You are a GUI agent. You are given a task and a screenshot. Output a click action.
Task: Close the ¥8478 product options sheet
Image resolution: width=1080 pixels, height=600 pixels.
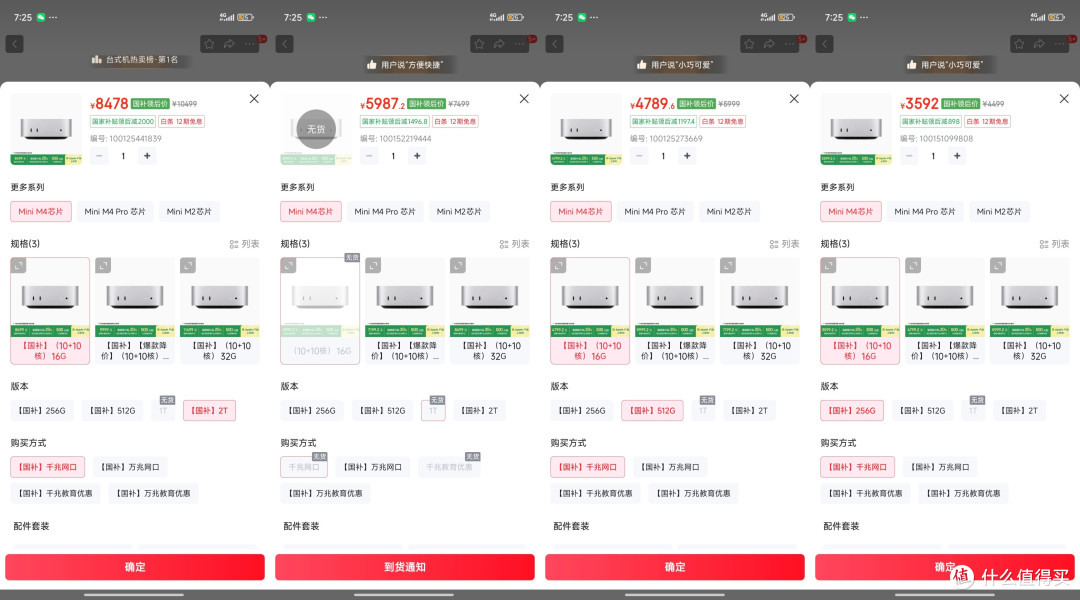pos(254,99)
